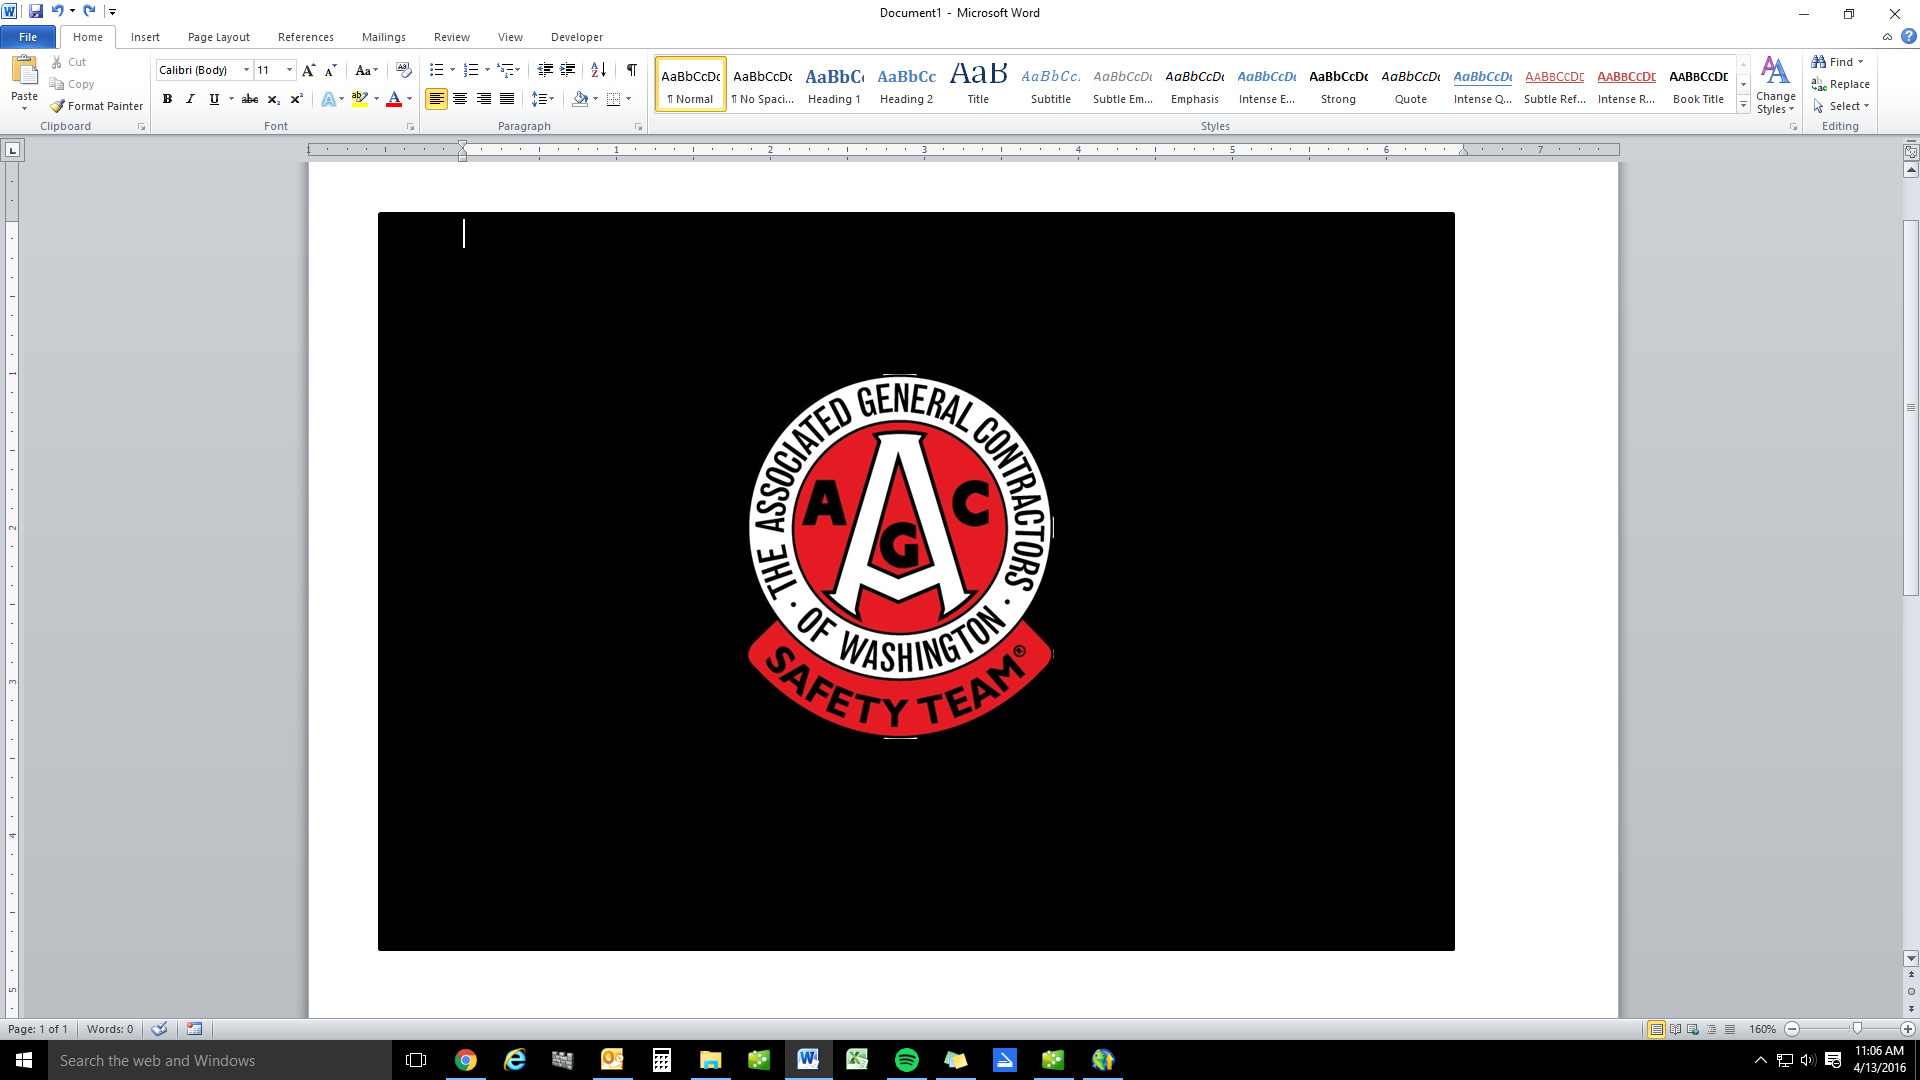The image size is (1920, 1080).
Task: Click the Find button
Action: click(x=1838, y=62)
